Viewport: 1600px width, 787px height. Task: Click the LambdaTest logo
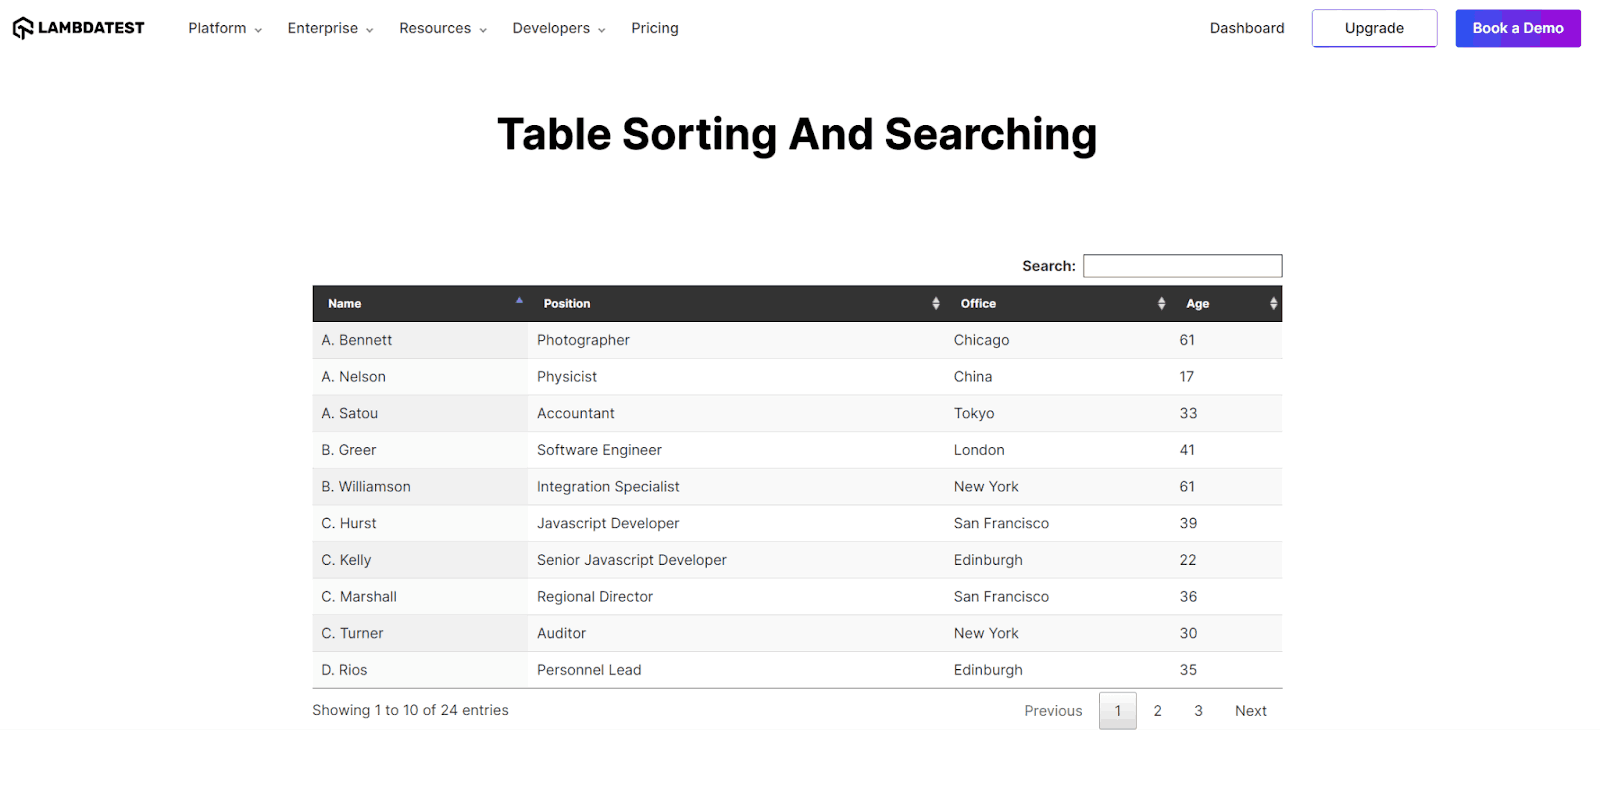[78, 28]
